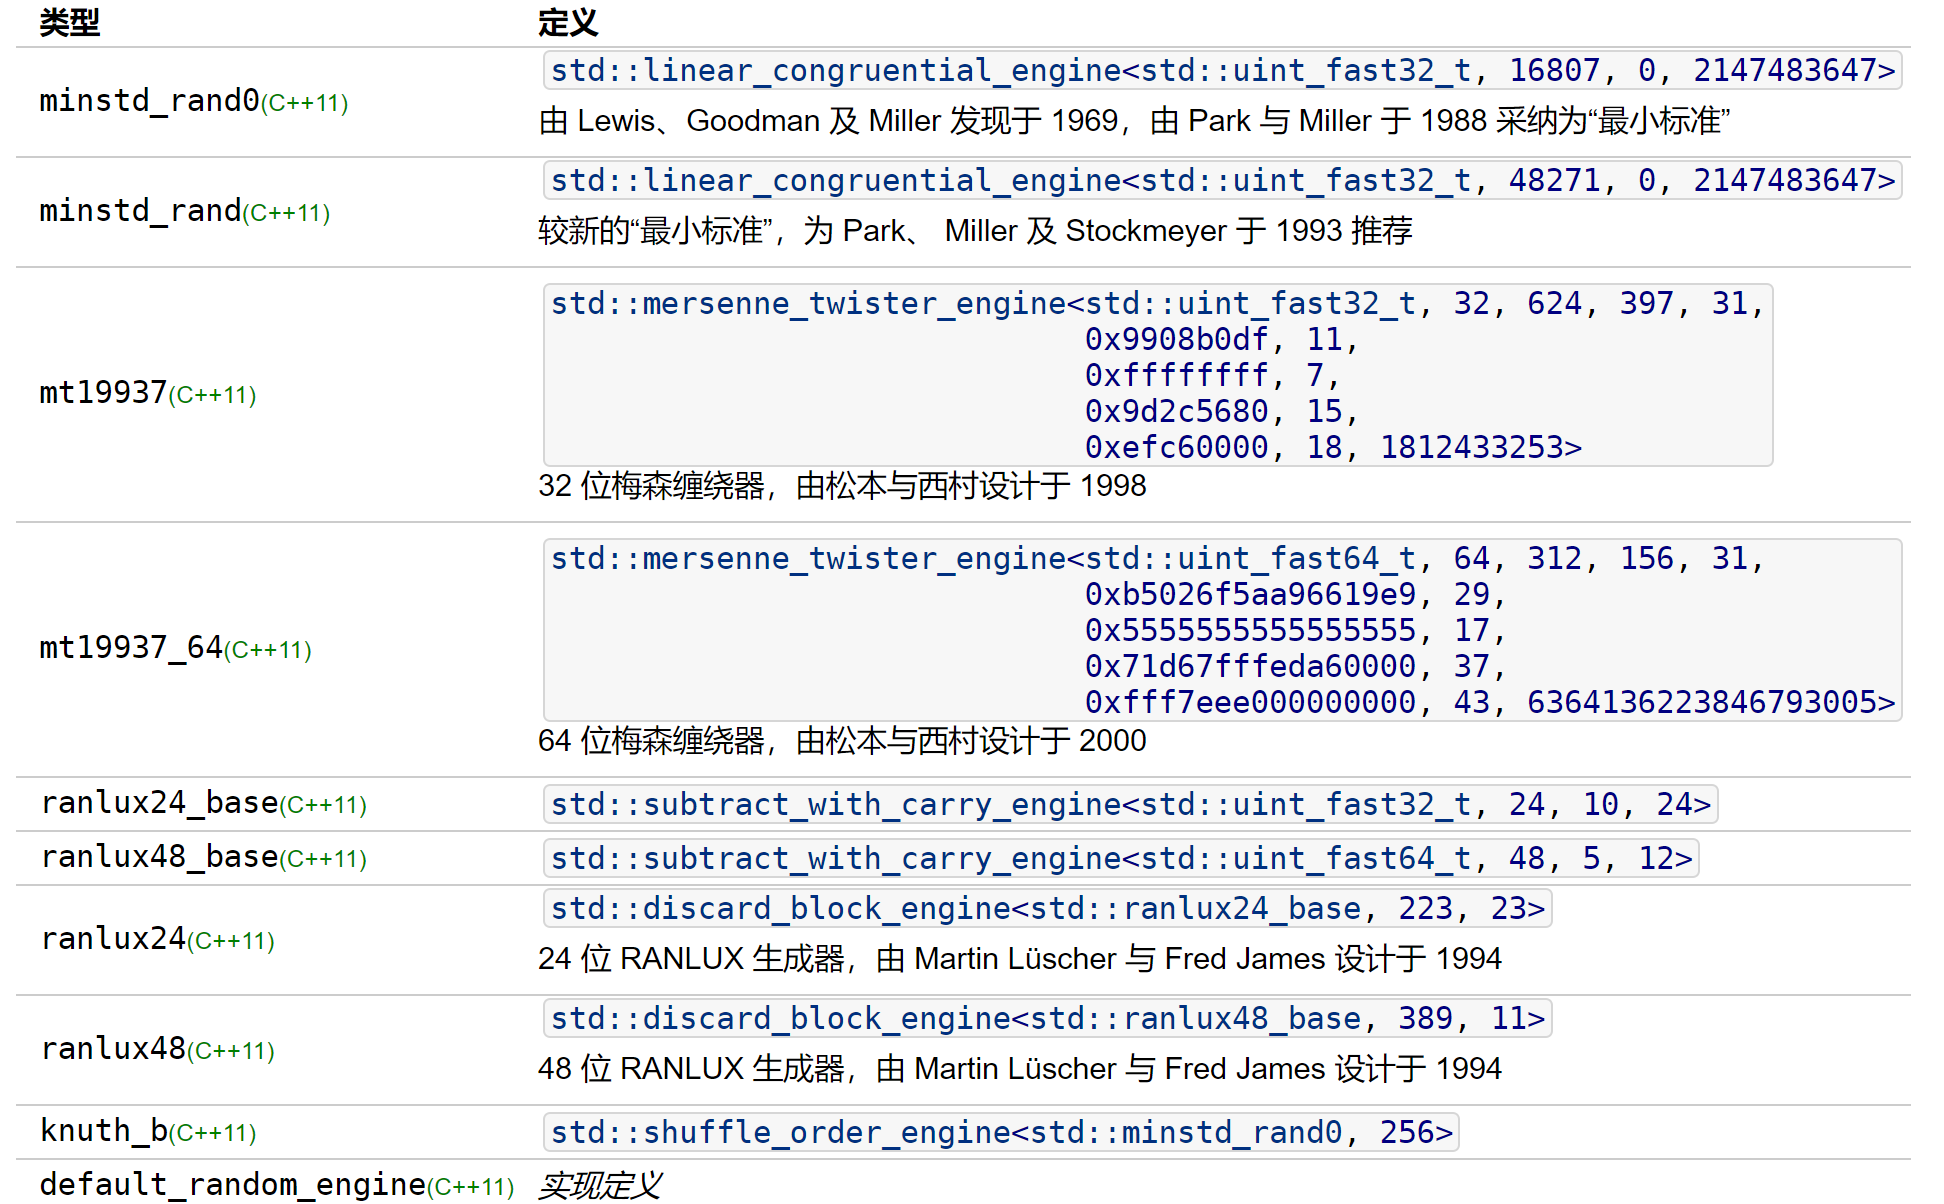The width and height of the screenshot is (1944, 1204).
Task: Open the default_random_engine type entry
Action: (233, 1185)
